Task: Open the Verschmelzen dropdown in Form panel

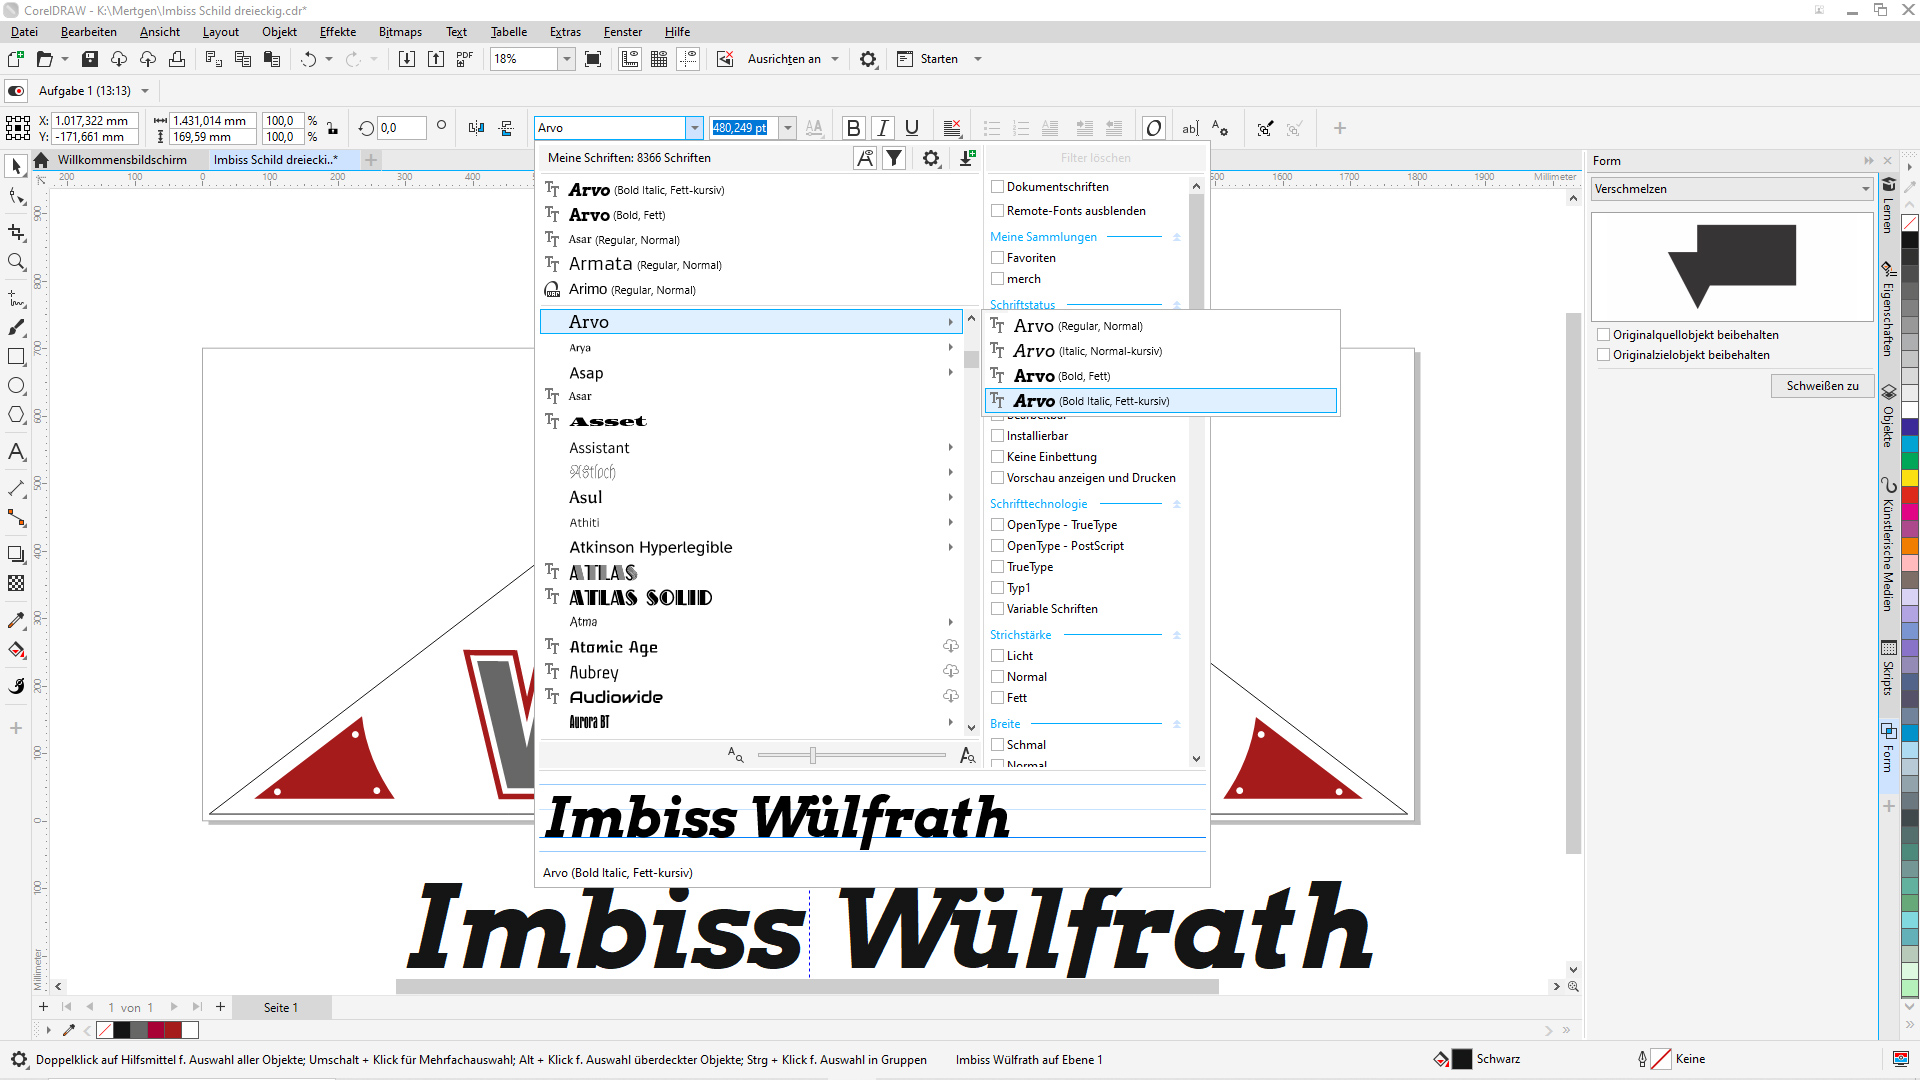Action: [x=1731, y=189]
